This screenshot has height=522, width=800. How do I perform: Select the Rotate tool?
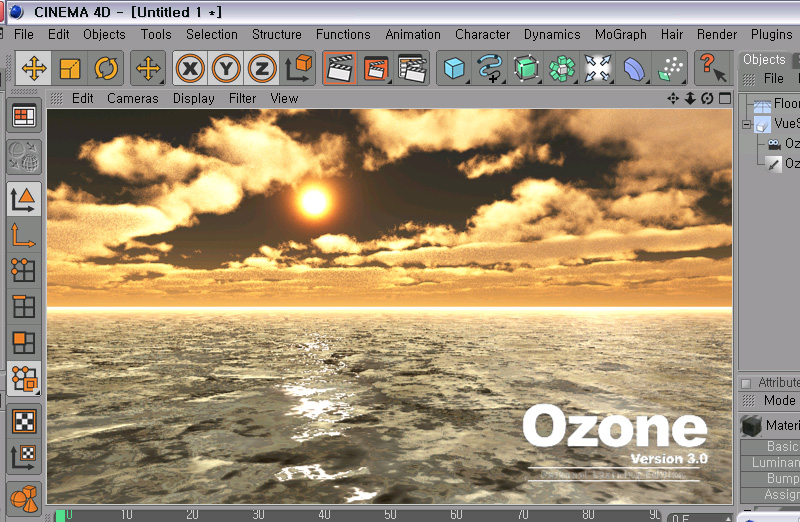pos(106,68)
